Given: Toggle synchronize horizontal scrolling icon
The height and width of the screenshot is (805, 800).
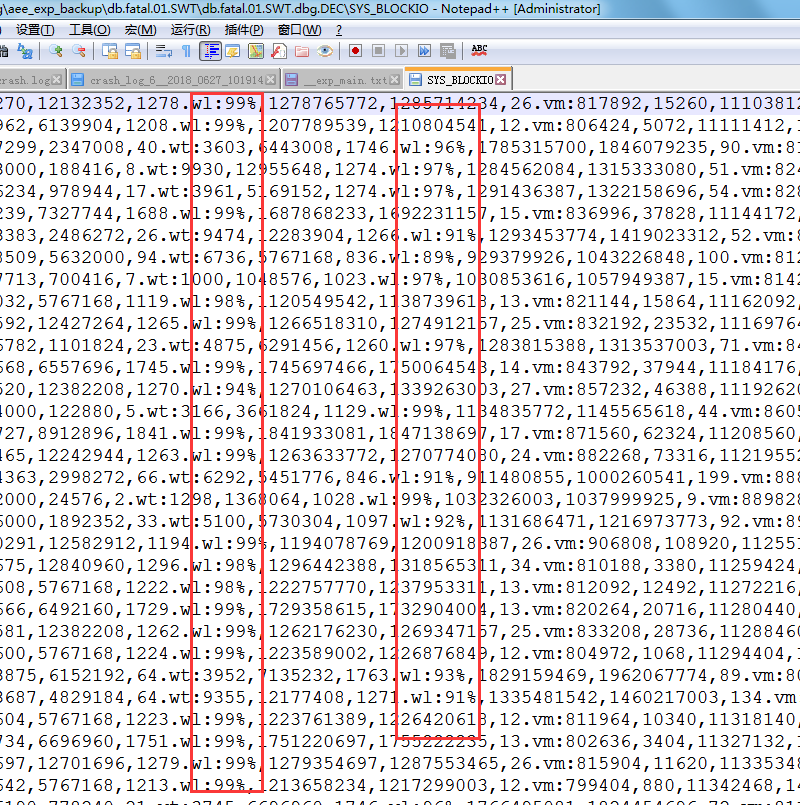Looking at the screenshot, I should coord(133,51).
